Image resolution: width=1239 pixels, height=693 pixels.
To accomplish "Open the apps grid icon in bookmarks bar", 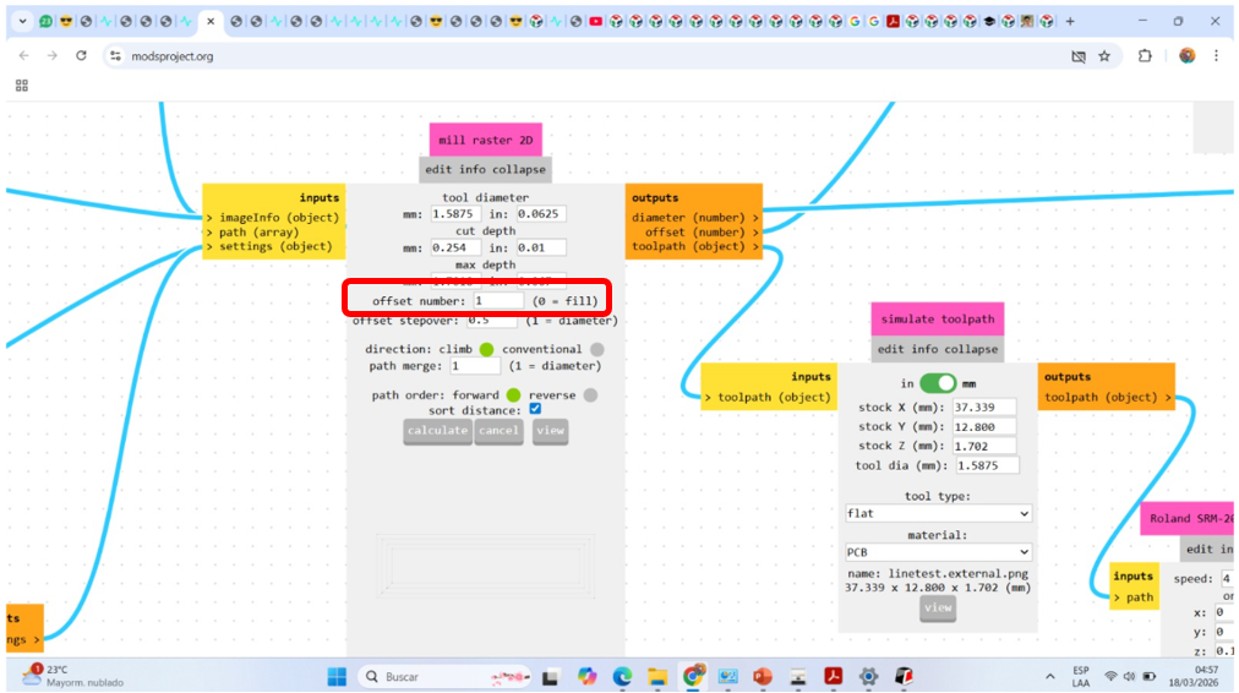I will 22,86.
